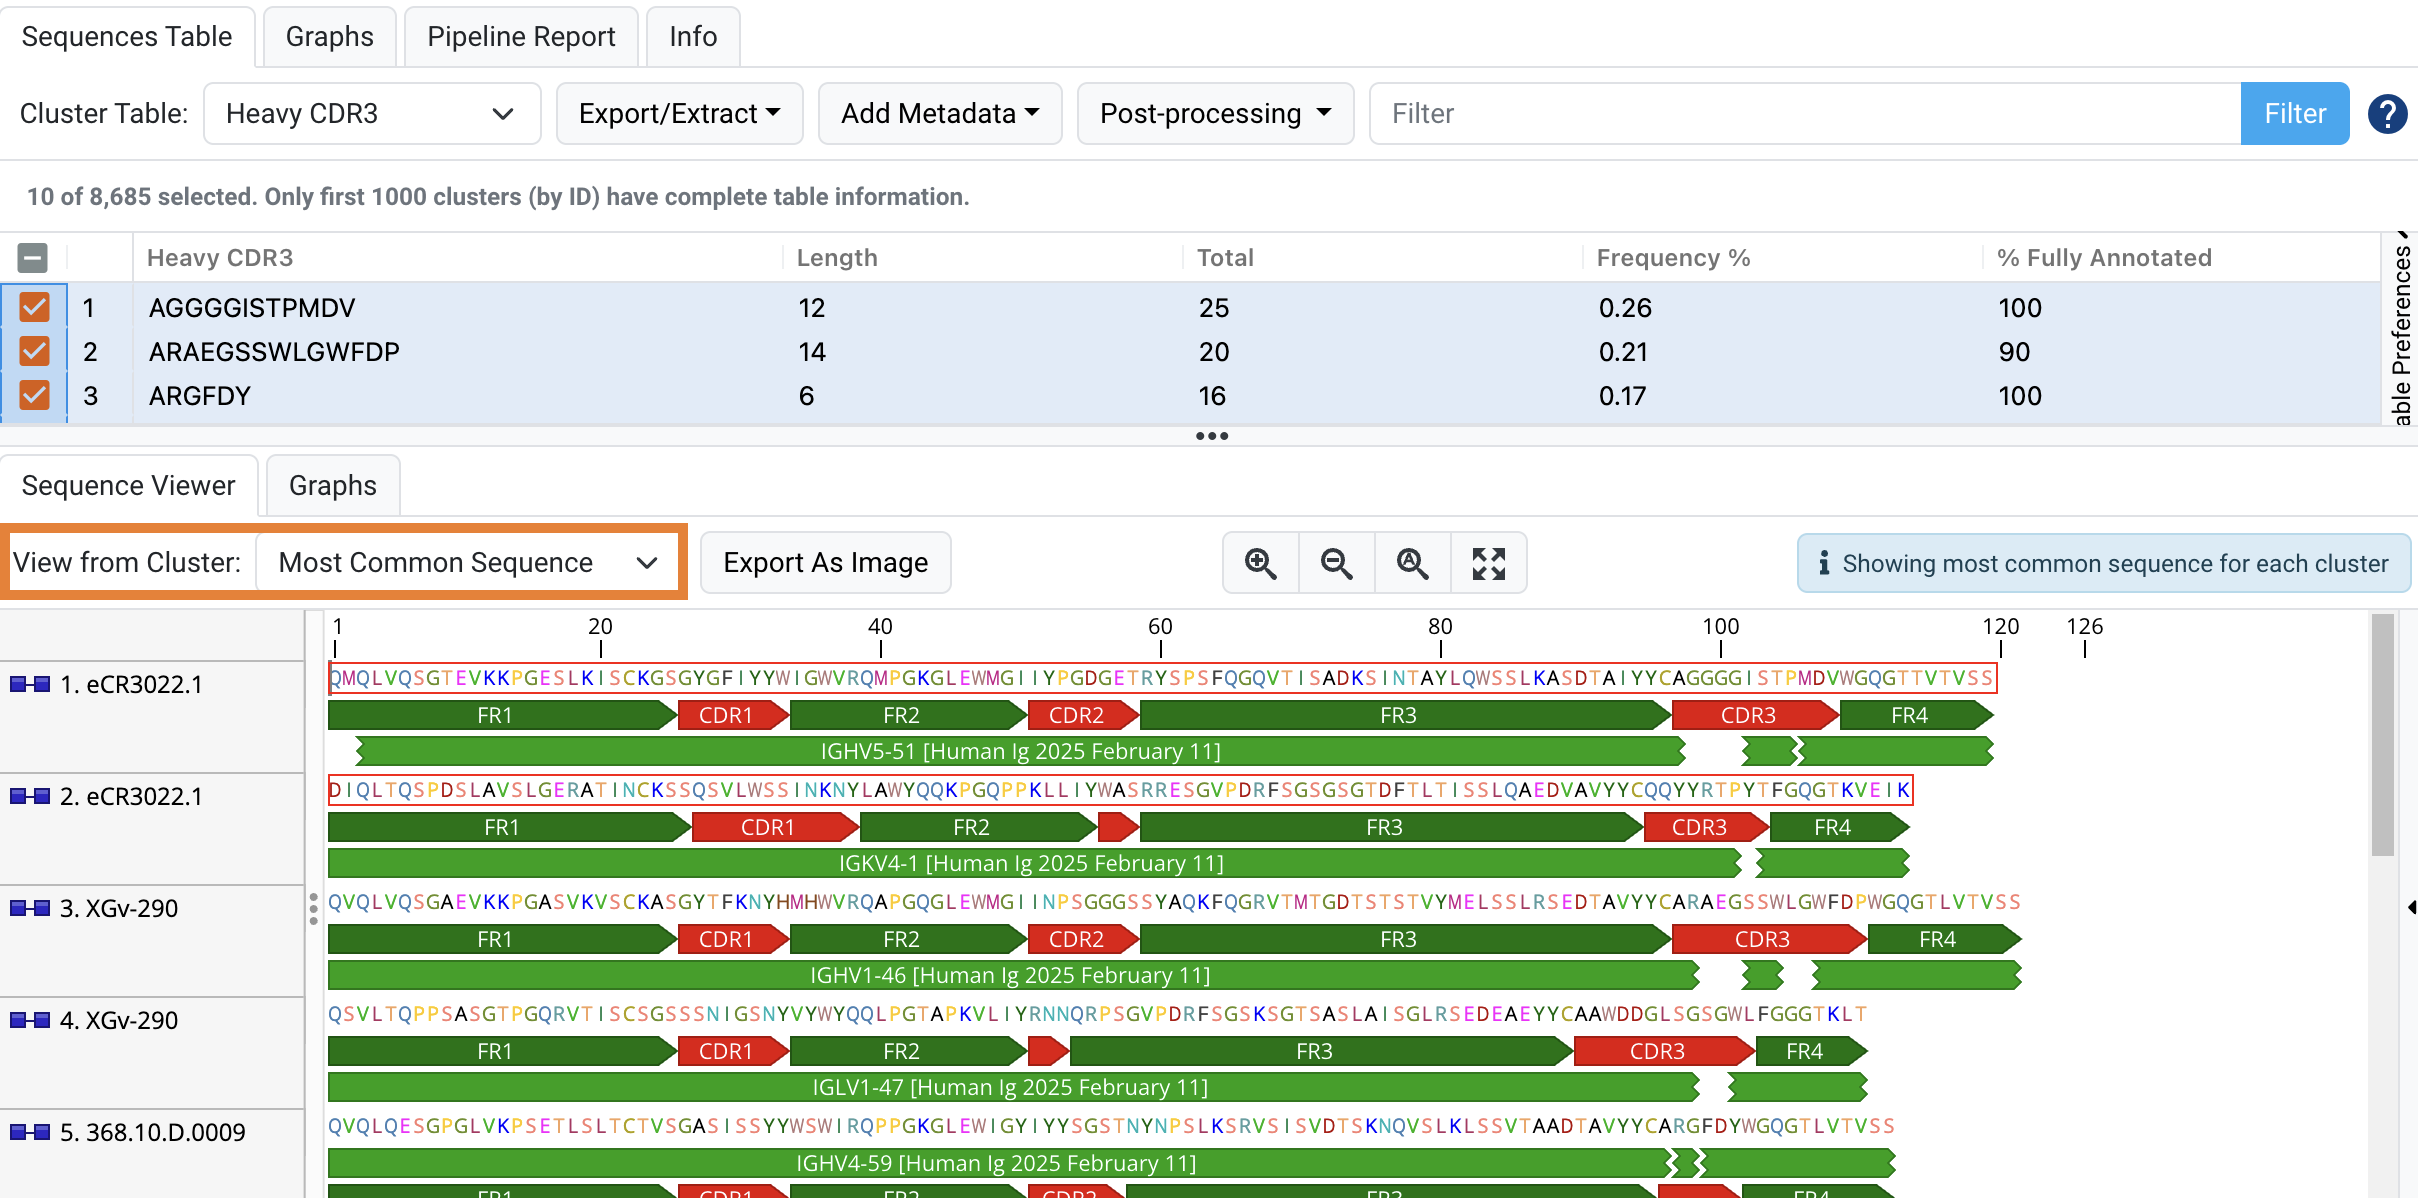Image resolution: width=2418 pixels, height=1198 pixels.
Task: Click the zoom in magnifier icon
Action: 1260,563
